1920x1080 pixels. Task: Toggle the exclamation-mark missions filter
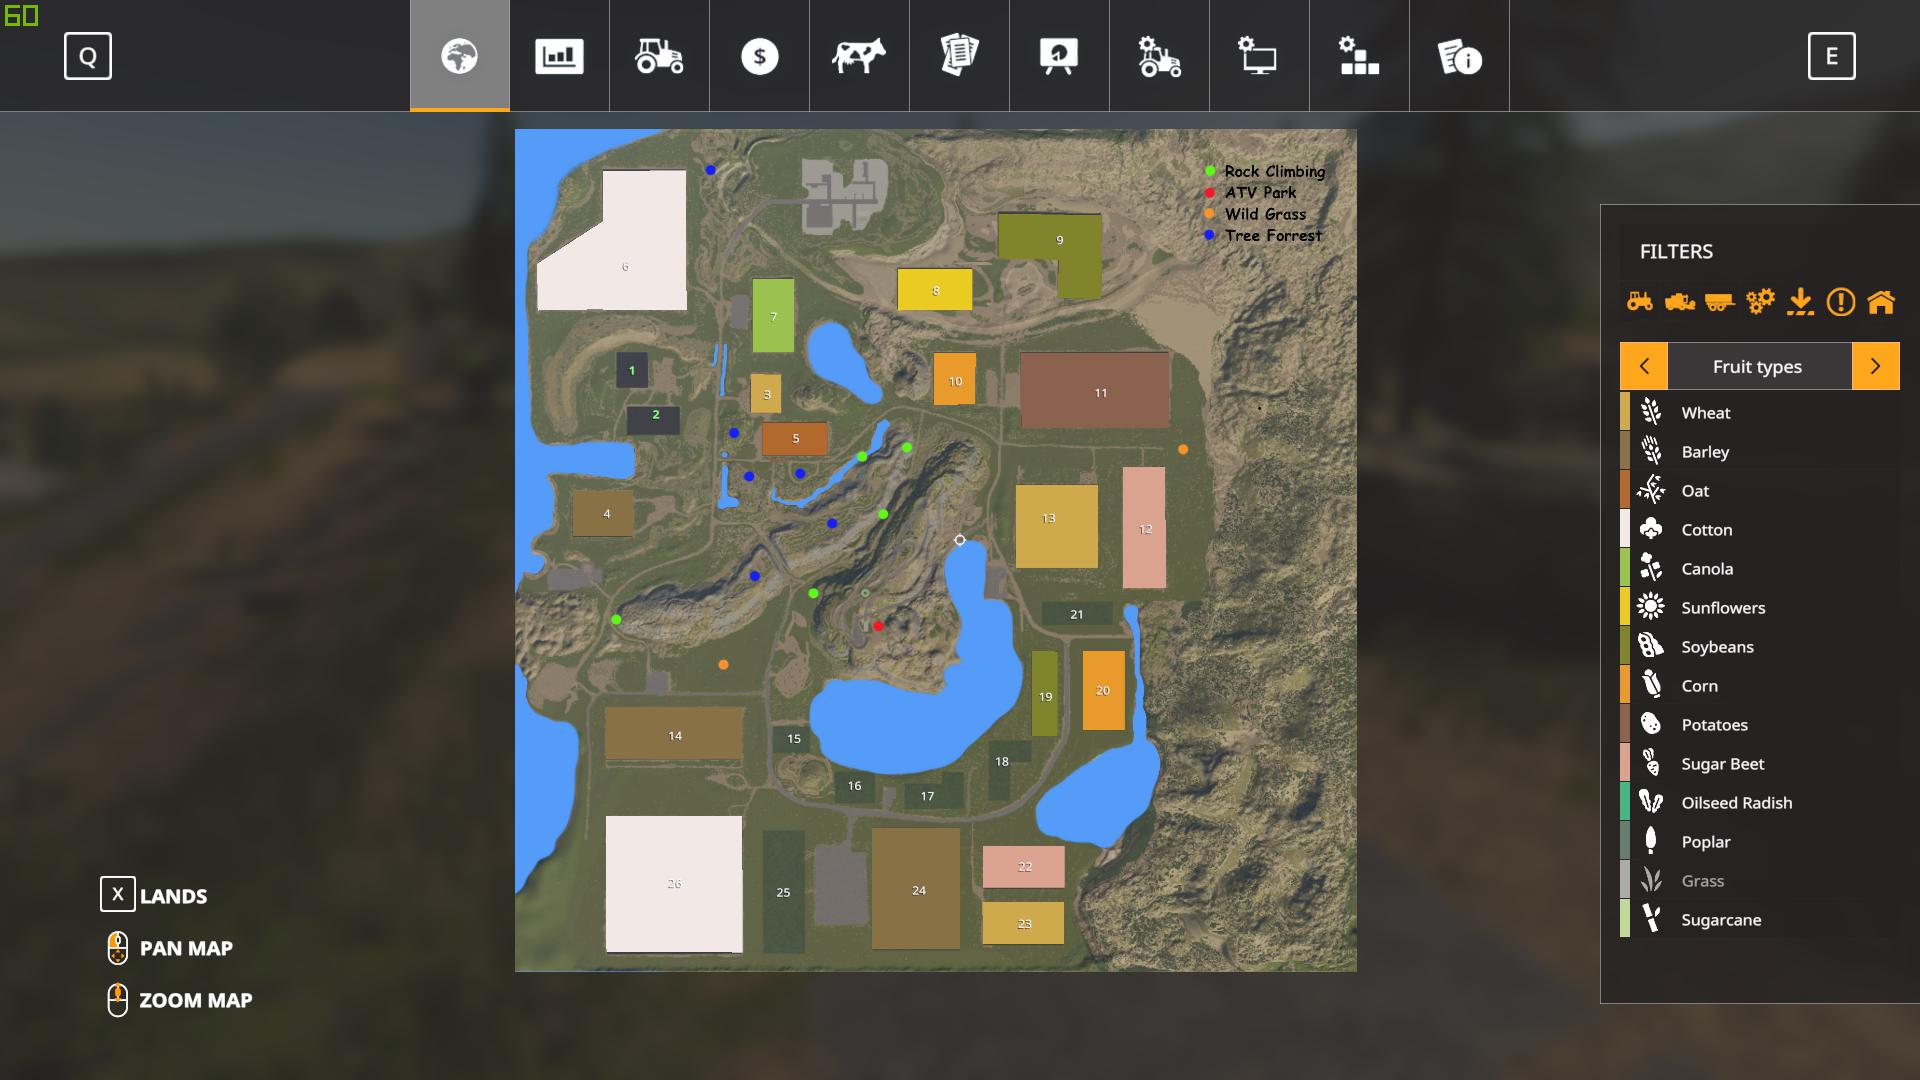(x=1840, y=301)
